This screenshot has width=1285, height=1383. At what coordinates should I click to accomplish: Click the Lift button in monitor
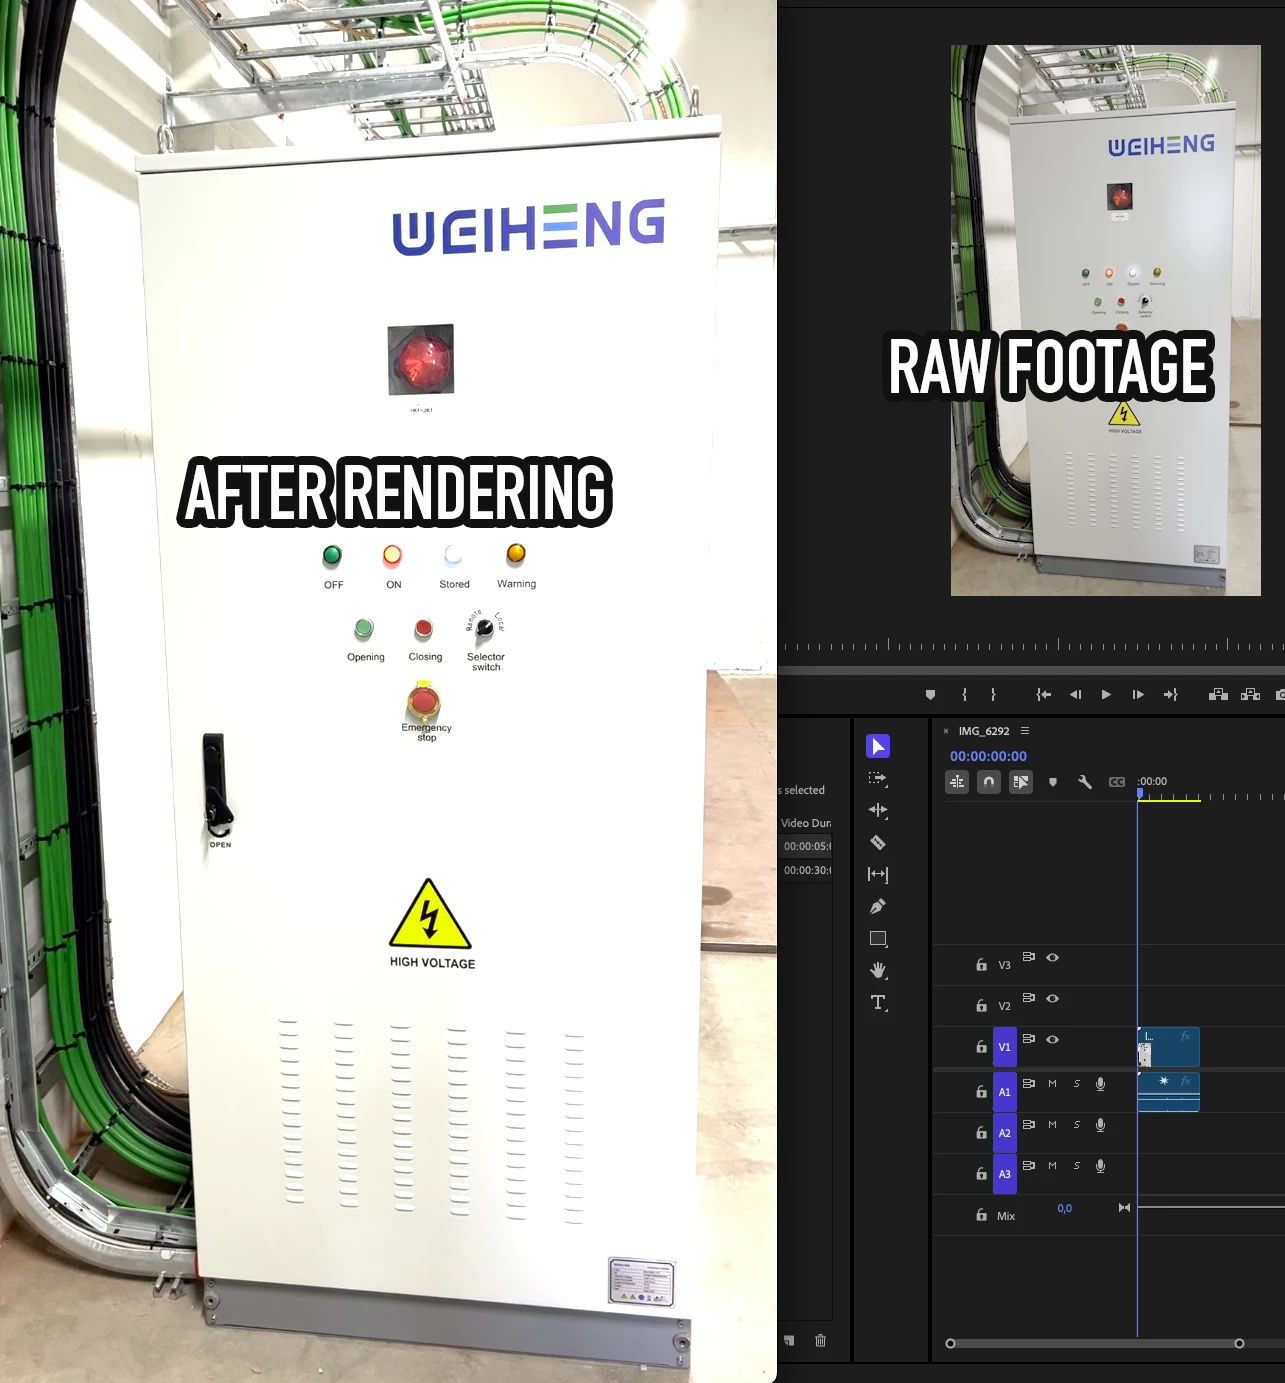pos(1218,695)
